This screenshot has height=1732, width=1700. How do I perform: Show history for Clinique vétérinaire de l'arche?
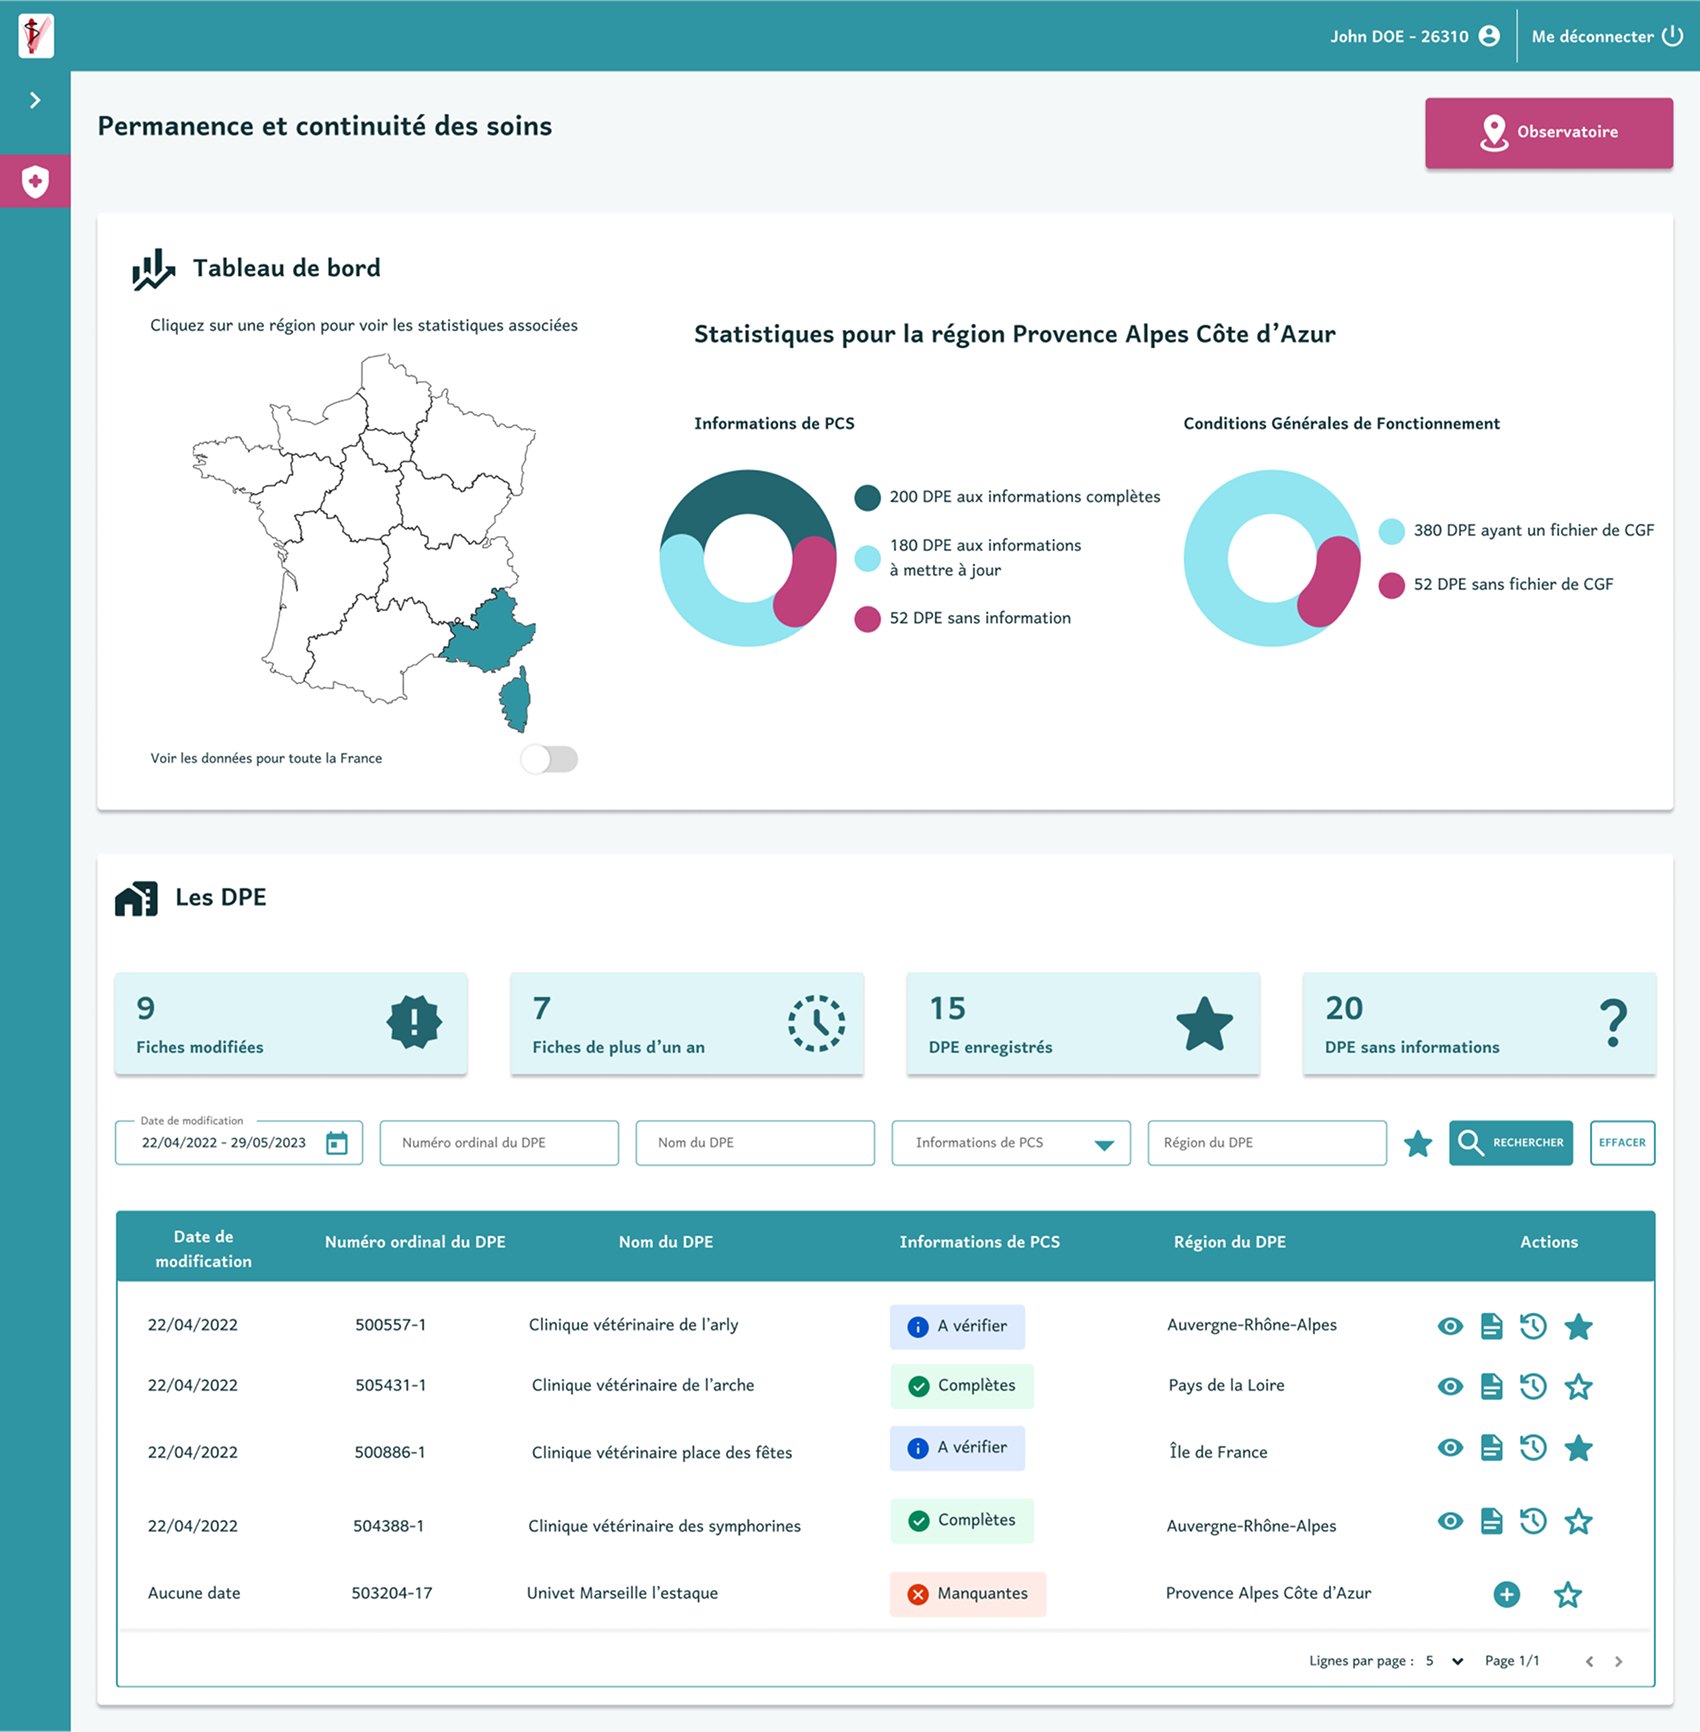[1533, 1387]
